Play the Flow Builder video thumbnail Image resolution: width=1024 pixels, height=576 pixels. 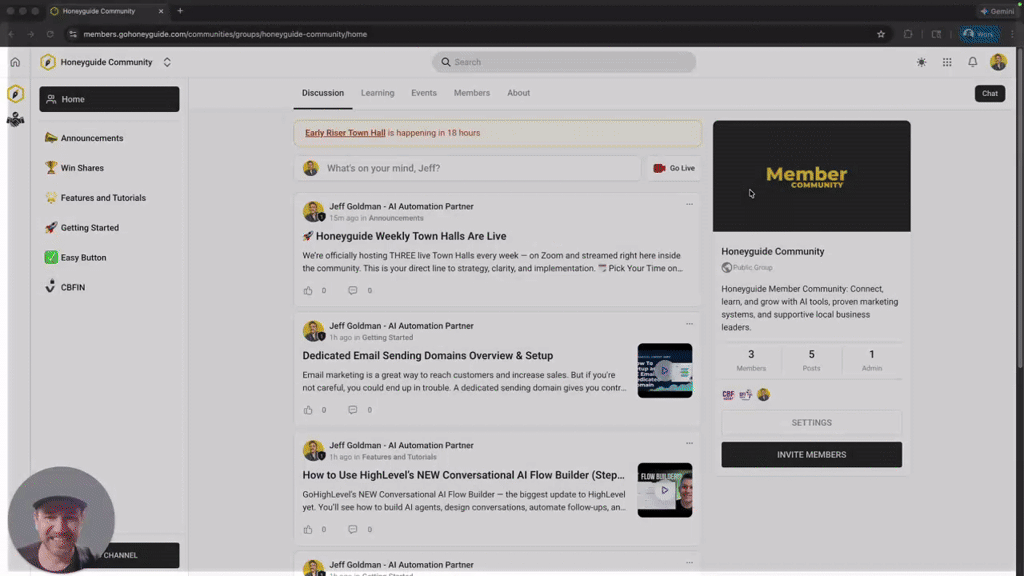pyautogui.click(x=665, y=490)
